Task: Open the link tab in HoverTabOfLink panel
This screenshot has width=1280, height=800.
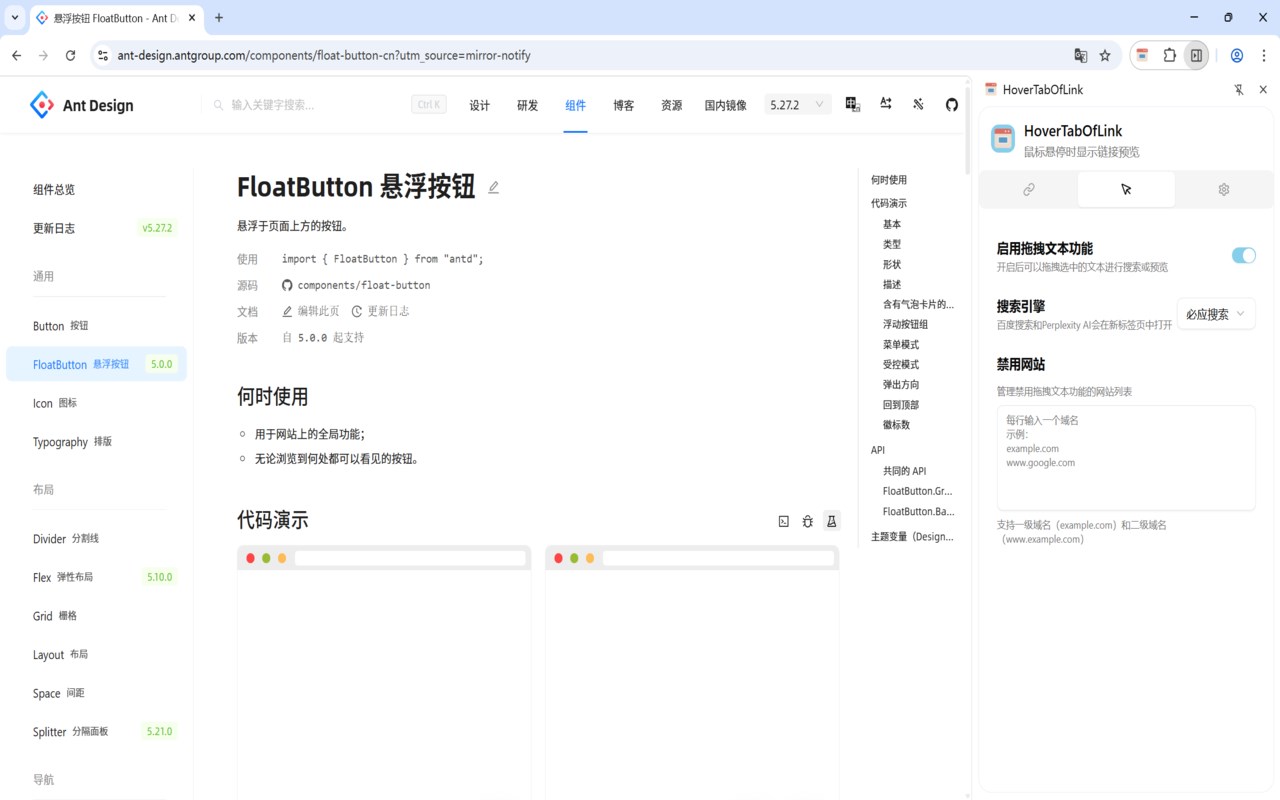Action: point(1028,189)
